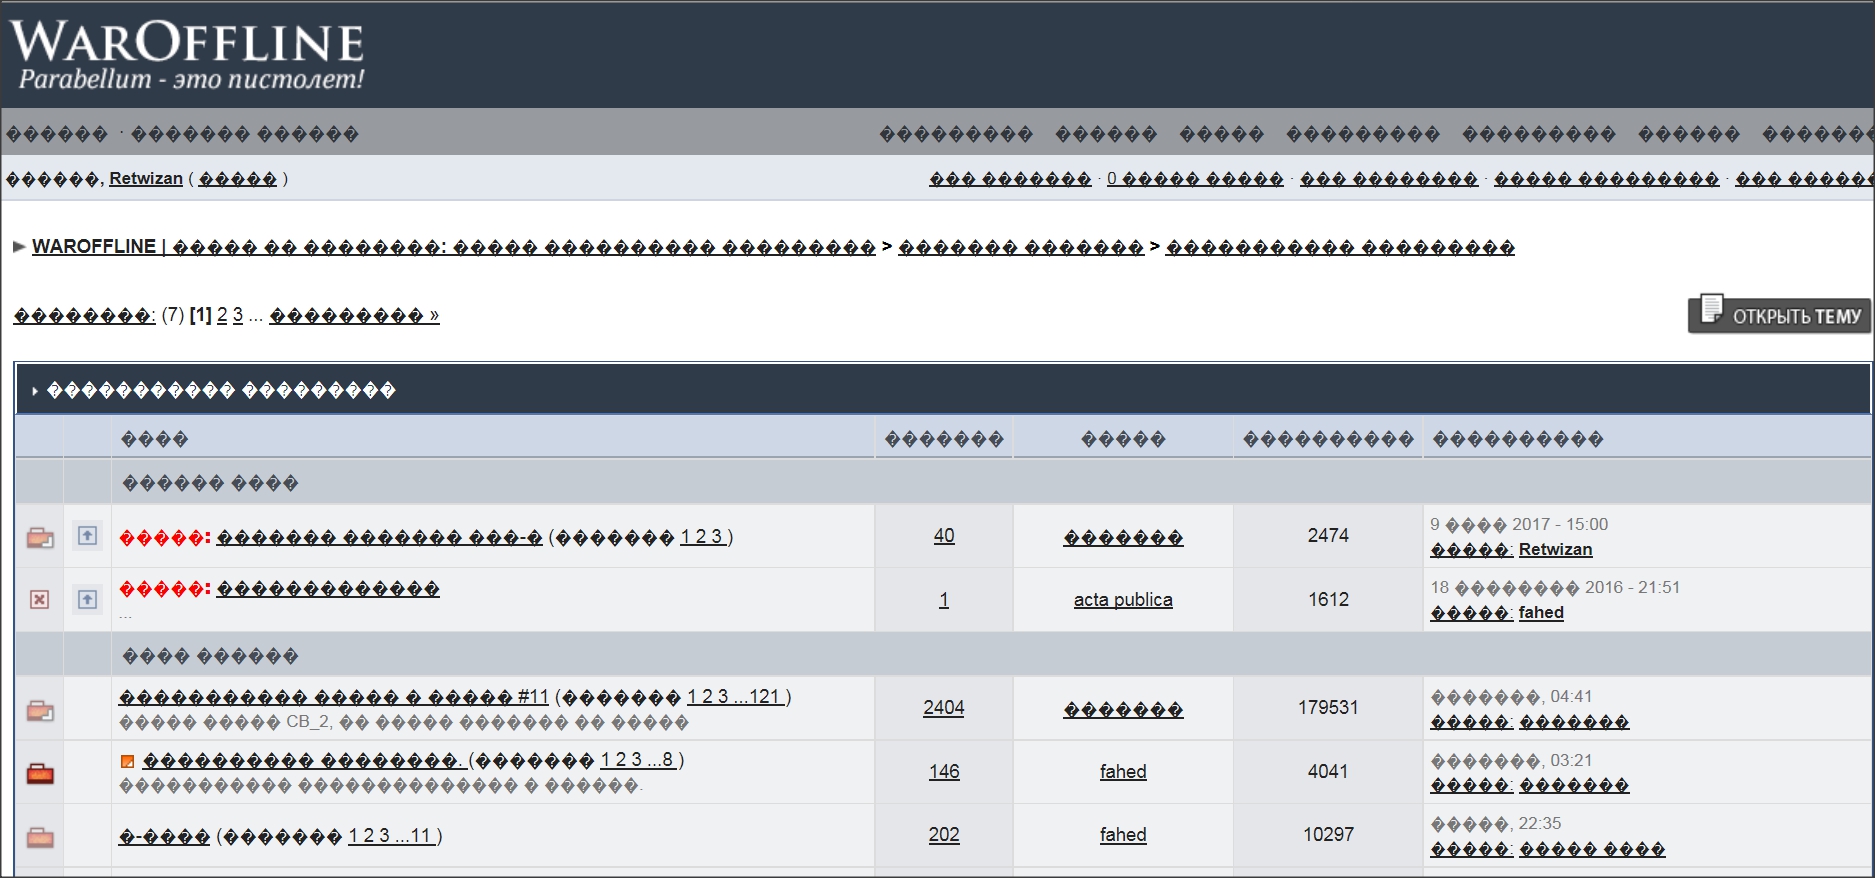View author acta publica's profile

[x=1122, y=599]
